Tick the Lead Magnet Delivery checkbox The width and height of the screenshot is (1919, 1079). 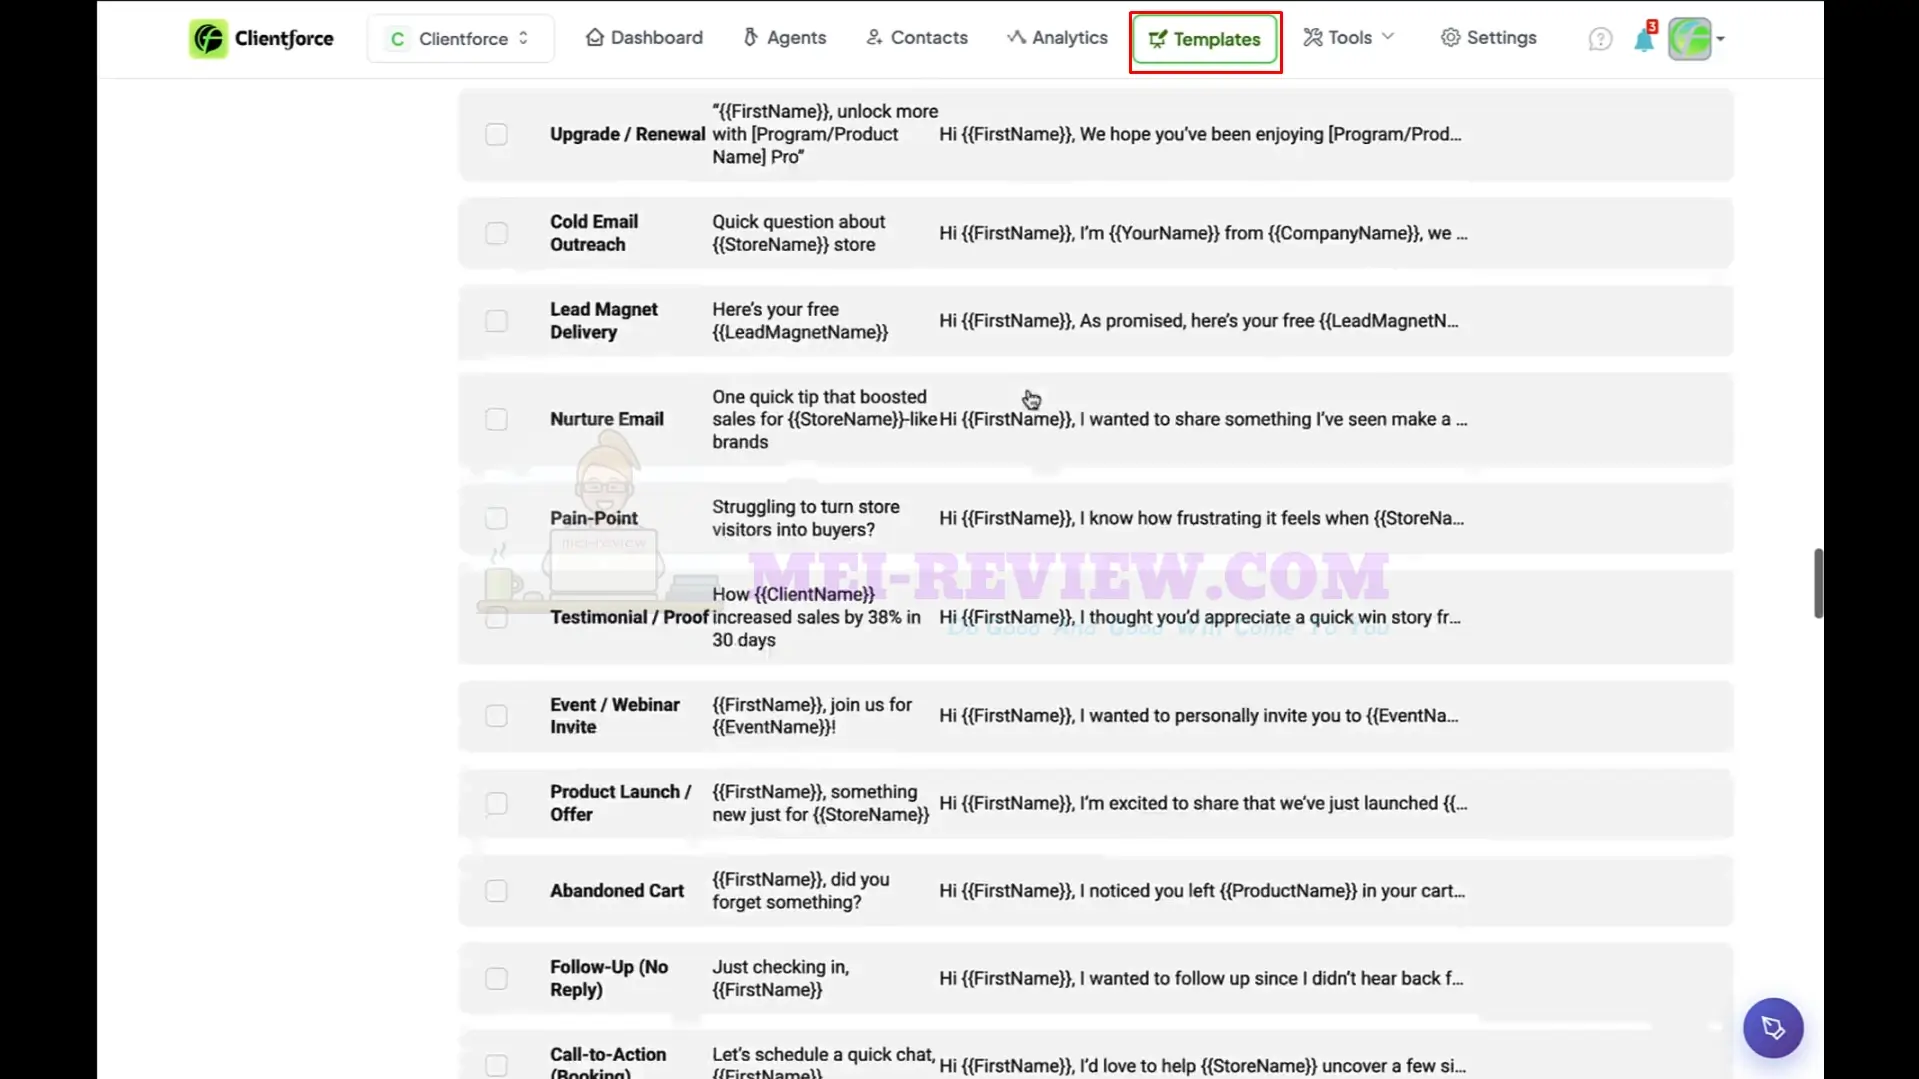pyautogui.click(x=496, y=321)
